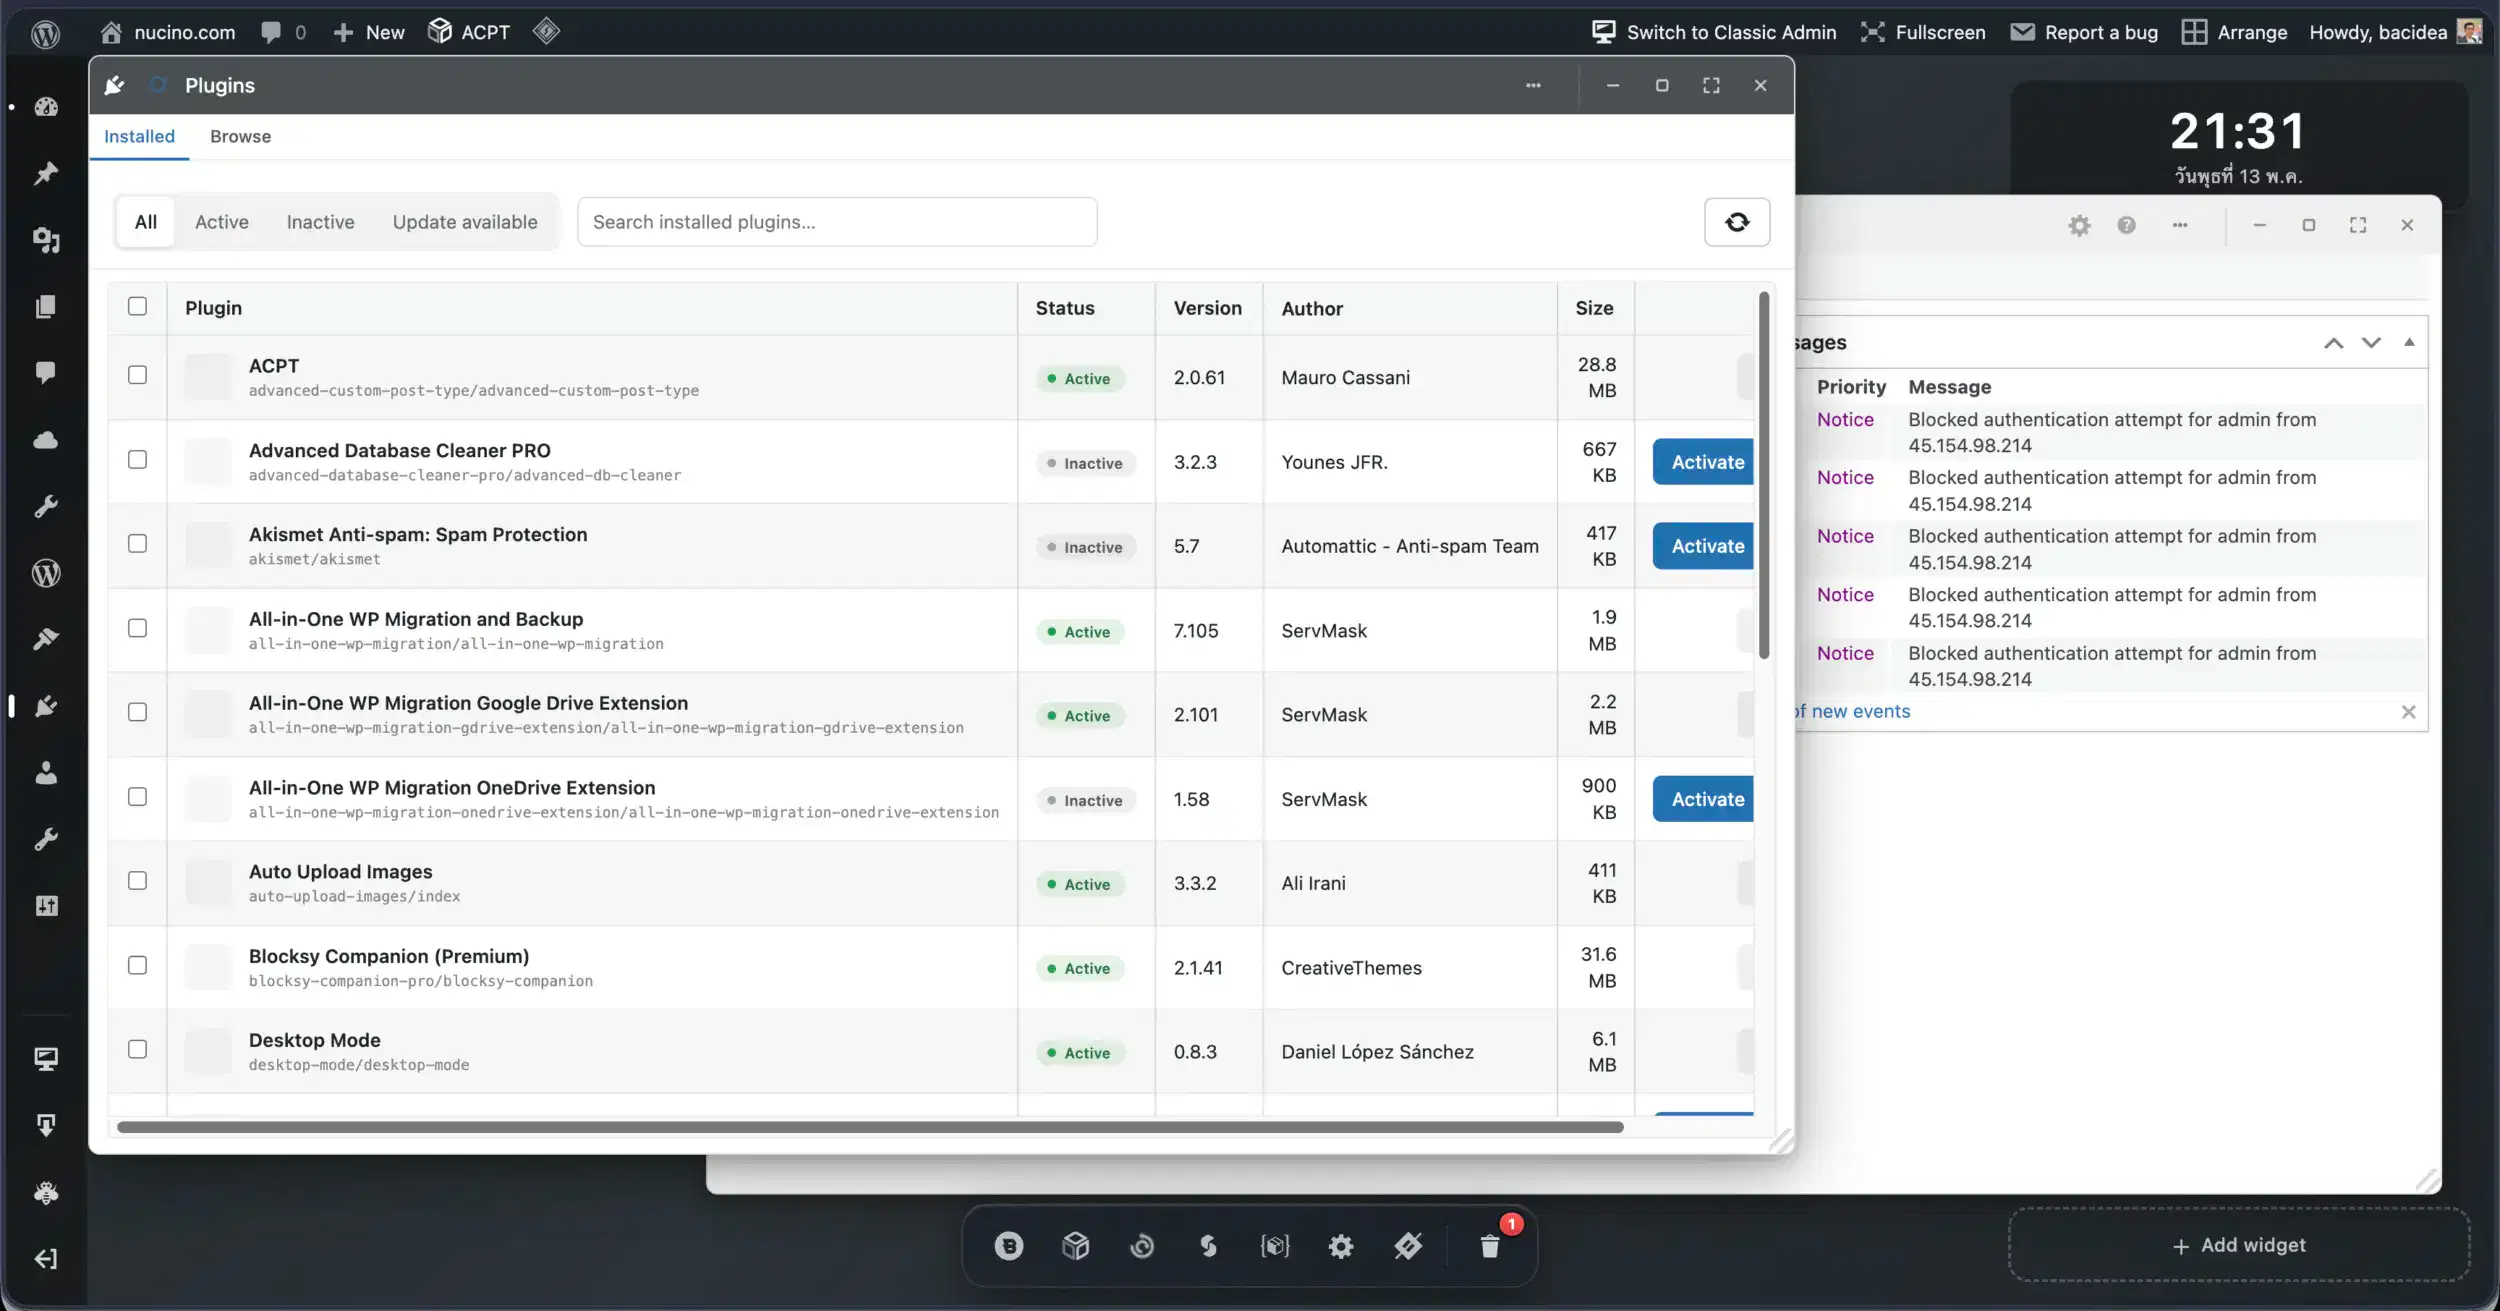
Task: Select the Plugins plug icon in sidebar
Action: (46, 706)
